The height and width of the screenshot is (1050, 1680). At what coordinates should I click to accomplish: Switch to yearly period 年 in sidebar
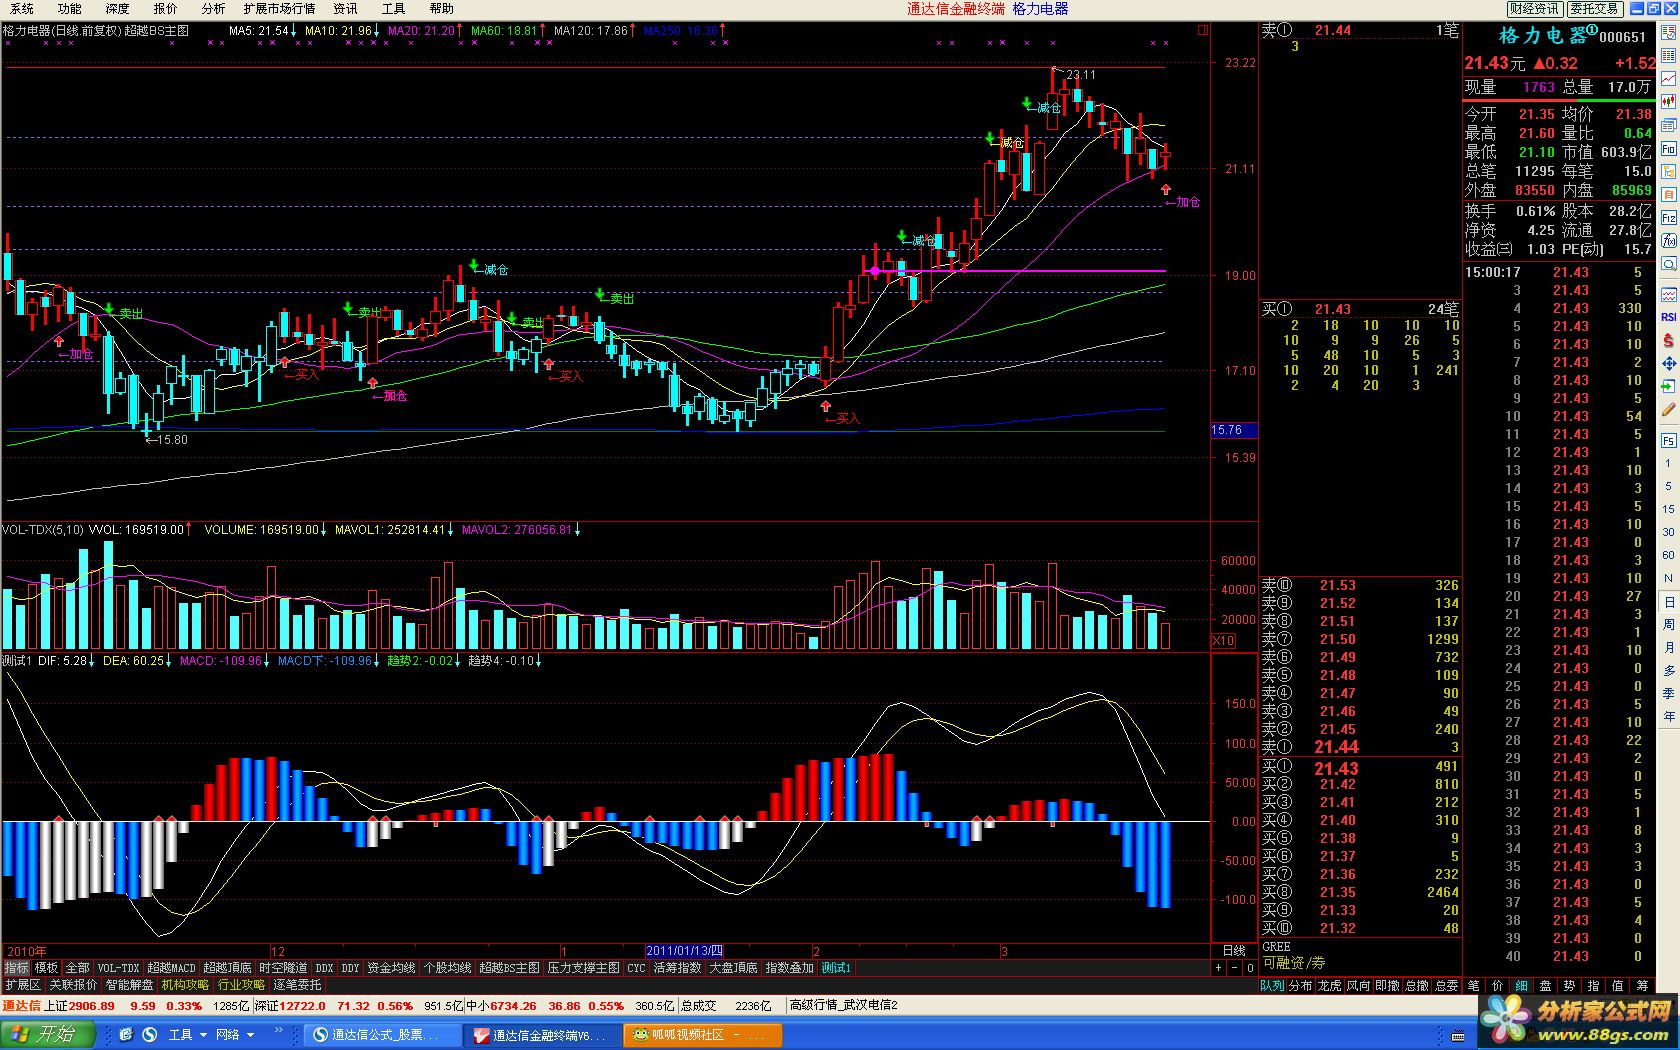(1668, 716)
